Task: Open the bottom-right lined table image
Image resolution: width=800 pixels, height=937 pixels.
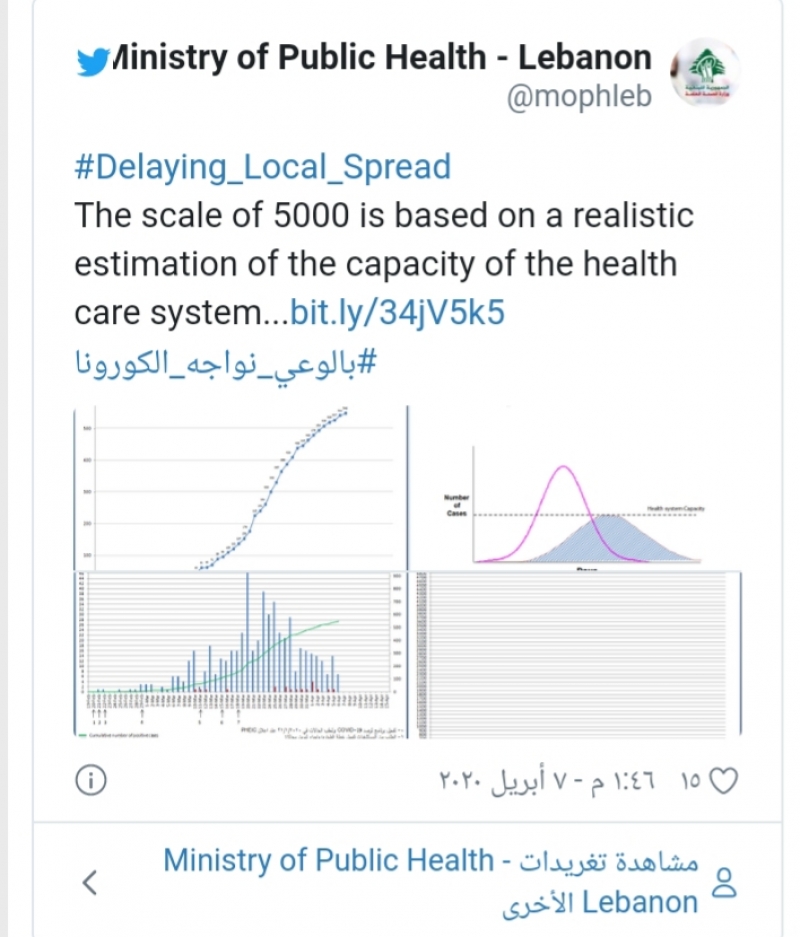Action: coord(577,656)
